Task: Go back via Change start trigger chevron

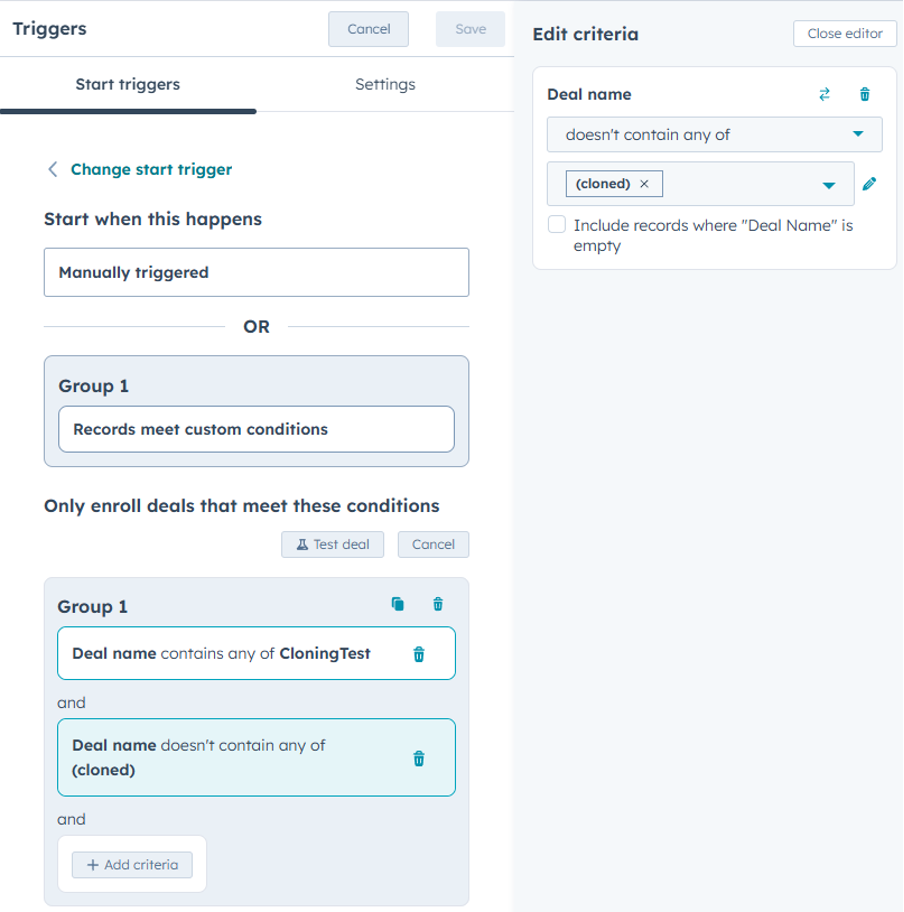Action: pos(53,169)
